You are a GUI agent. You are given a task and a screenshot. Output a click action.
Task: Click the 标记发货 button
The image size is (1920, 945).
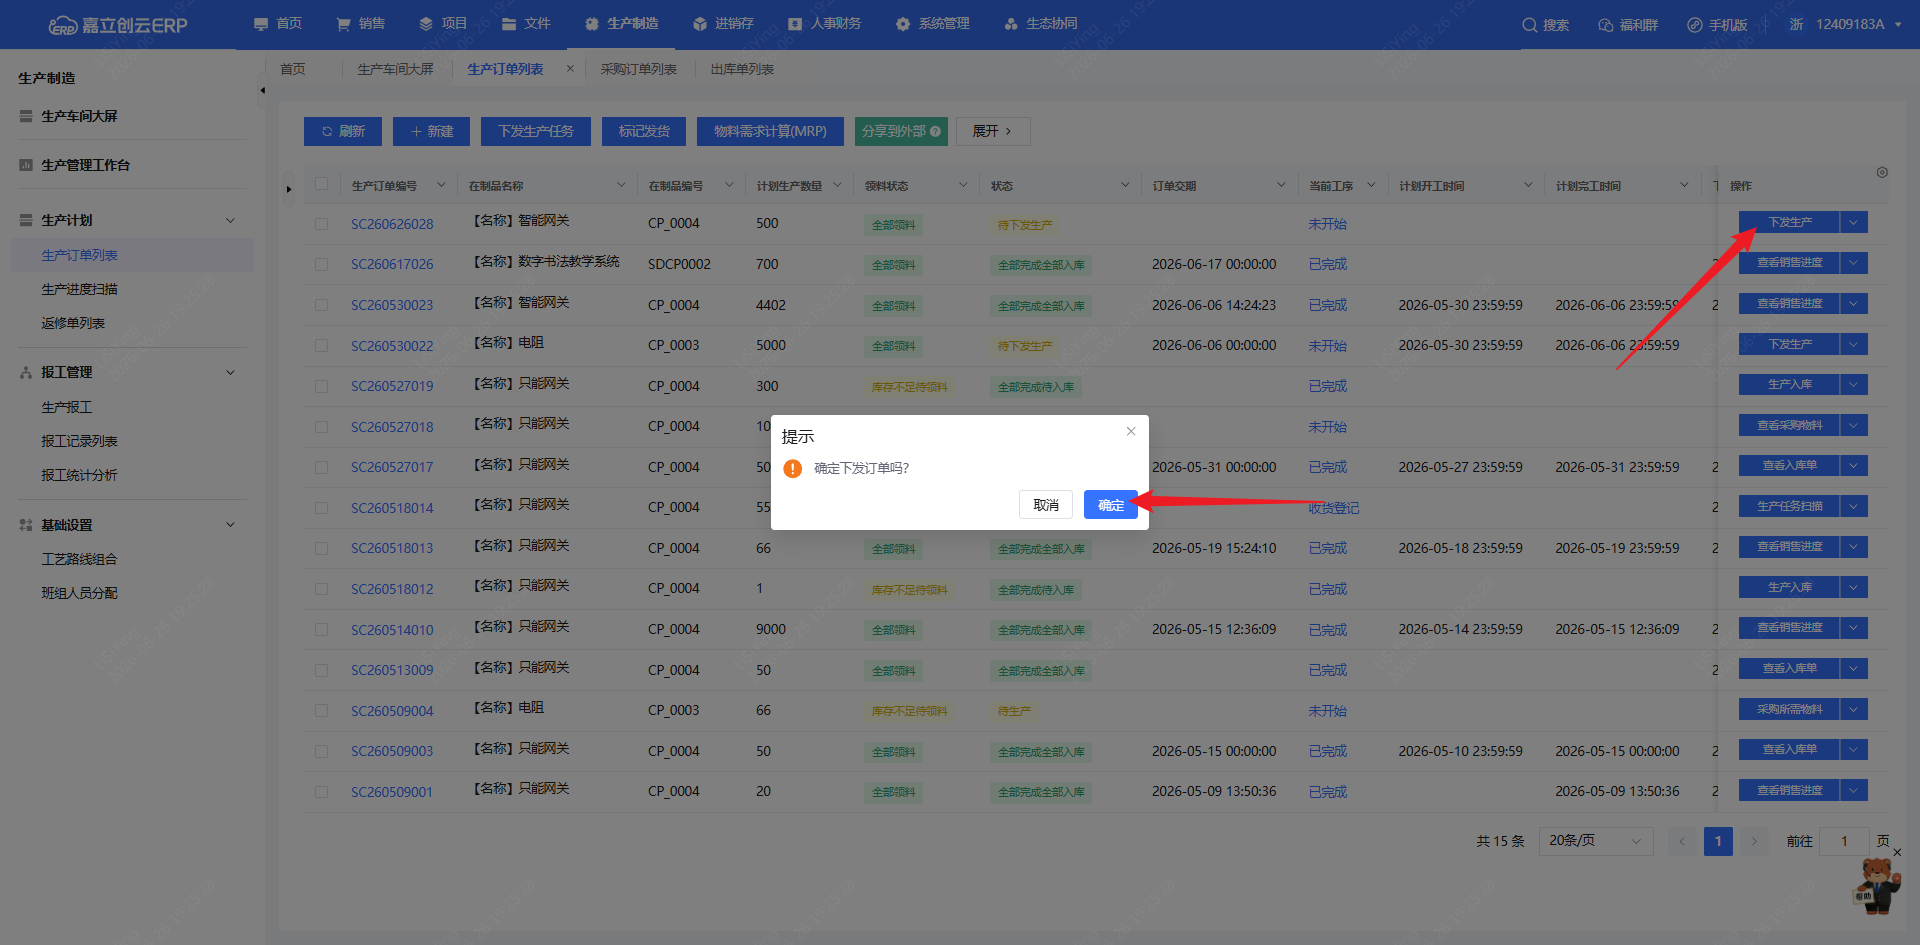point(644,131)
